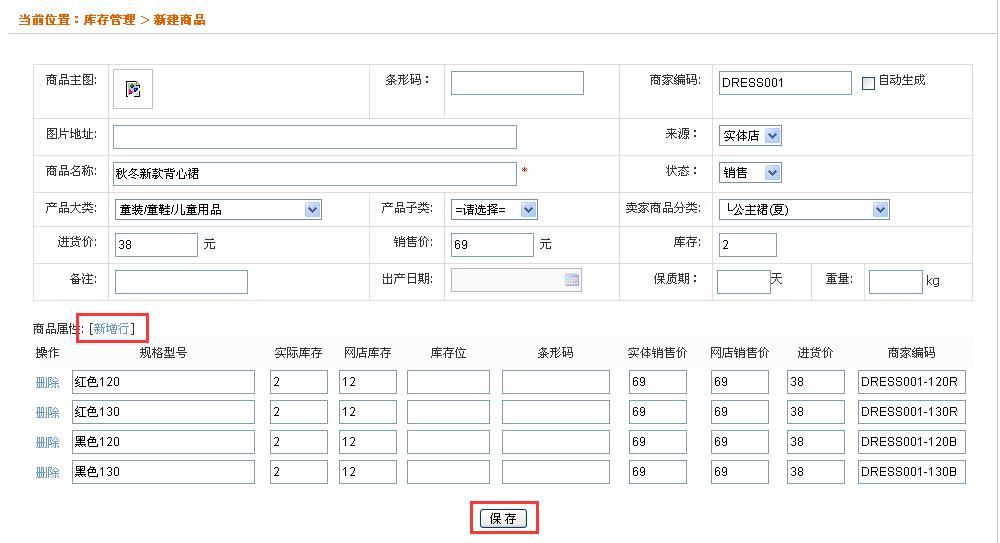Click the 重量 kg input field

895,282
